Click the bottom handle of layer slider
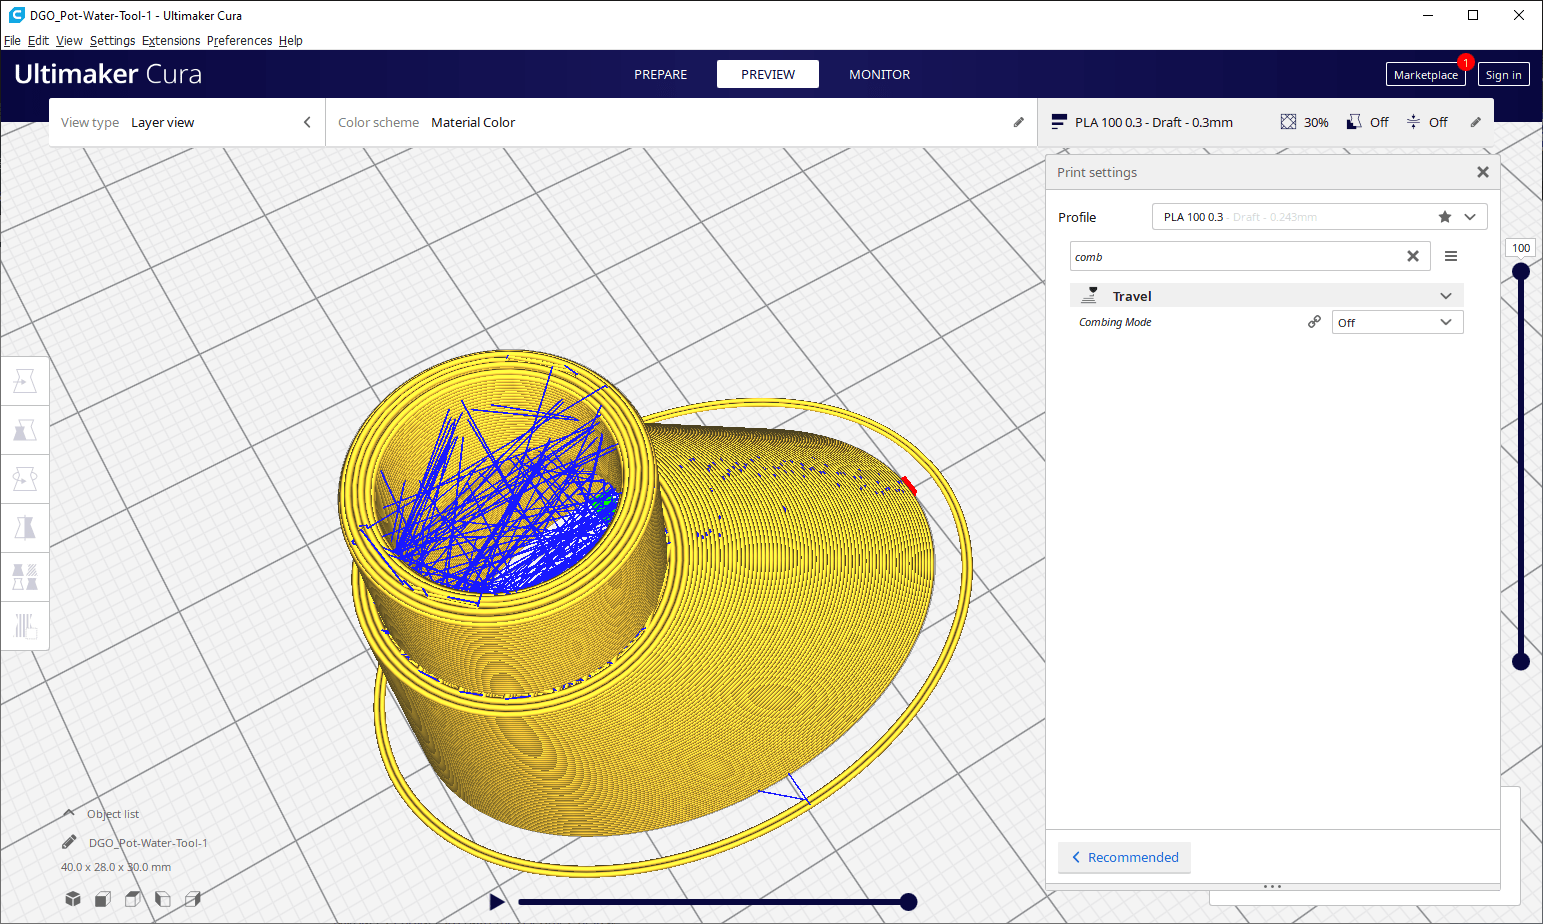This screenshot has height=924, width=1543. (x=1521, y=661)
